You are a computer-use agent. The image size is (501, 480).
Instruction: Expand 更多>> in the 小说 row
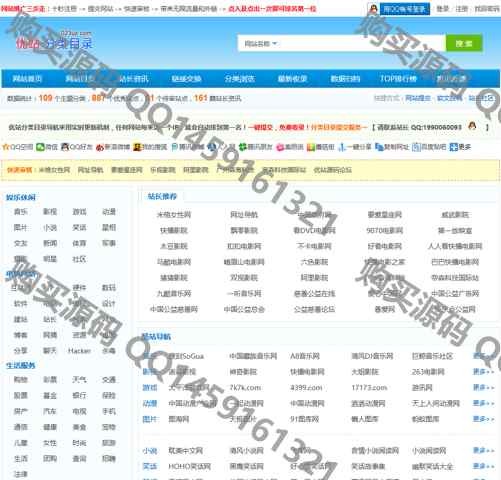pos(483,450)
